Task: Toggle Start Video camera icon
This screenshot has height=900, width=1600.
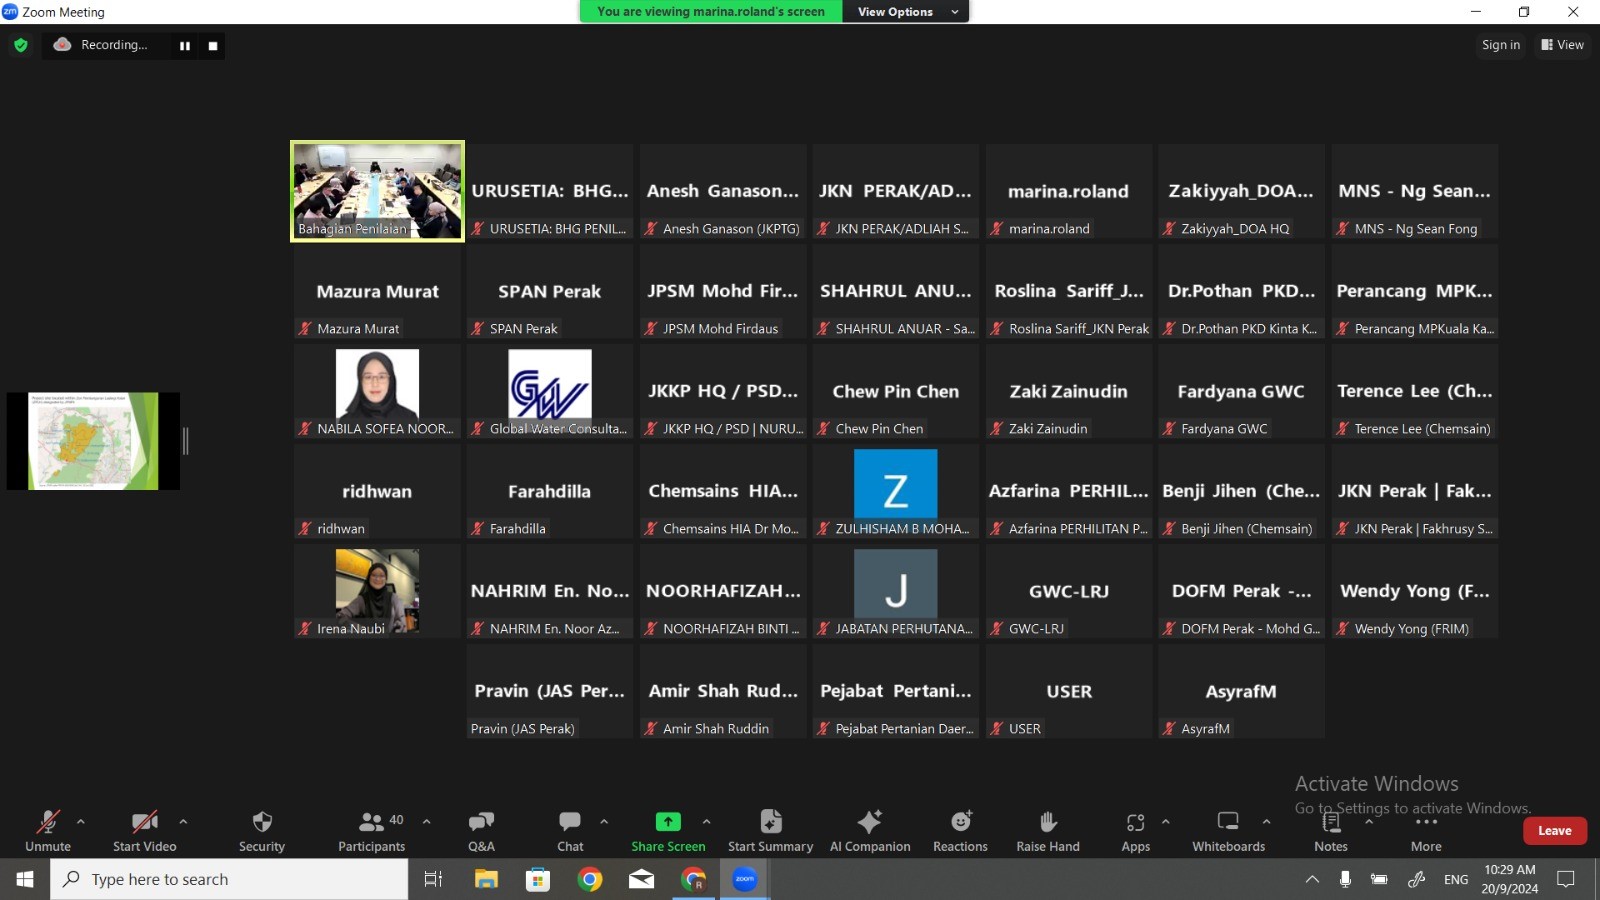Action: coord(145,822)
